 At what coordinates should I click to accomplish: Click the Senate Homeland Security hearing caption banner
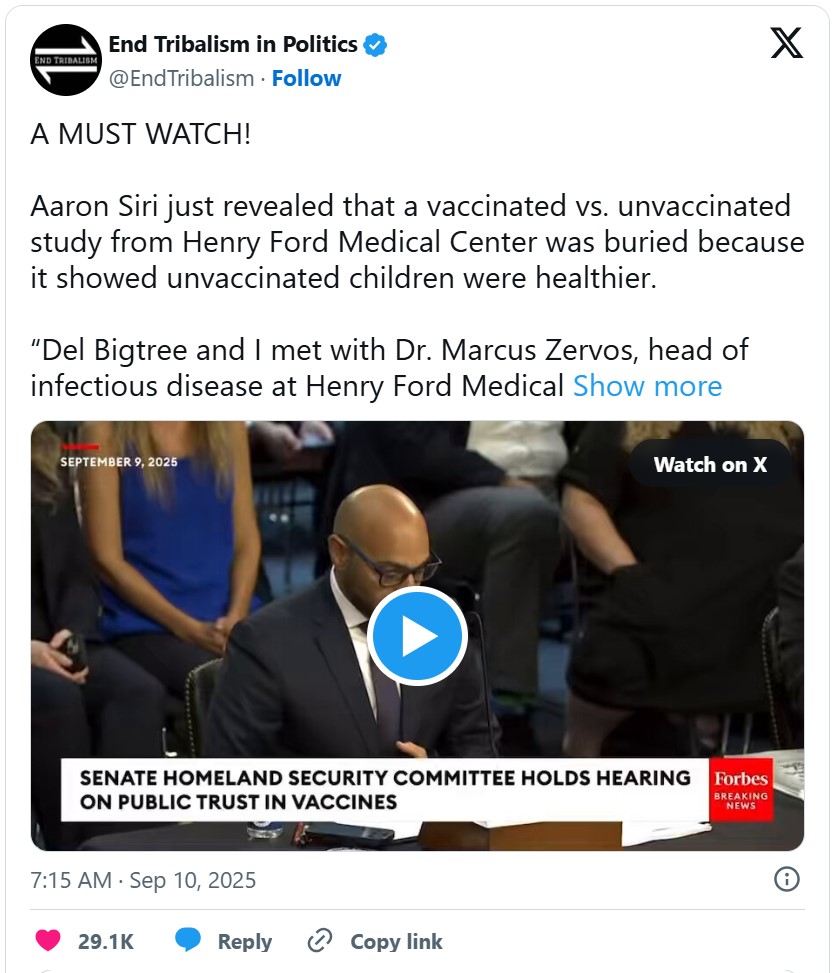point(384,788)
